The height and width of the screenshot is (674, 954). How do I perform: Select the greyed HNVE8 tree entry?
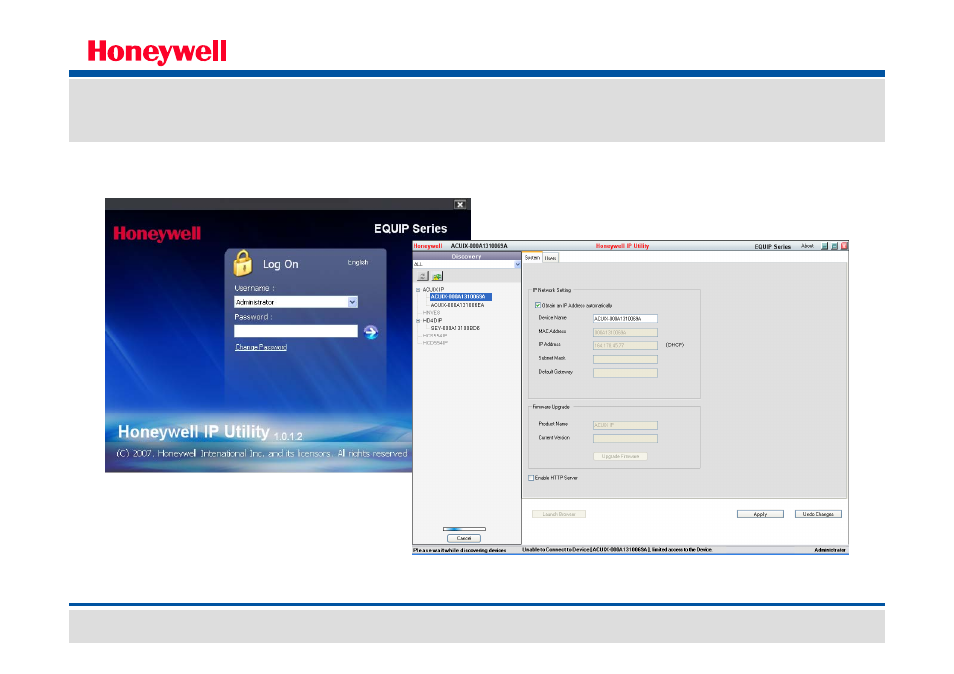click(431, 313)
